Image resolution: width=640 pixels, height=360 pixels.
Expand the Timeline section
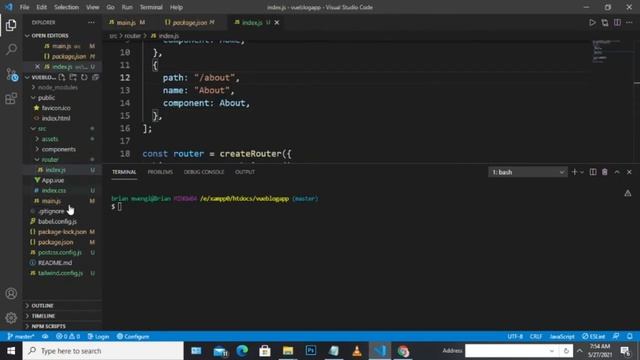tap(43, 316)
